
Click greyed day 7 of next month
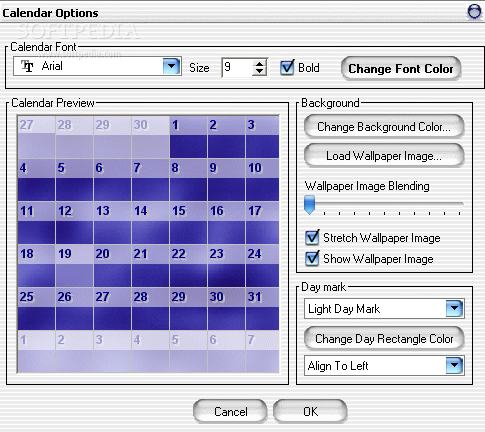click(262, 352)
